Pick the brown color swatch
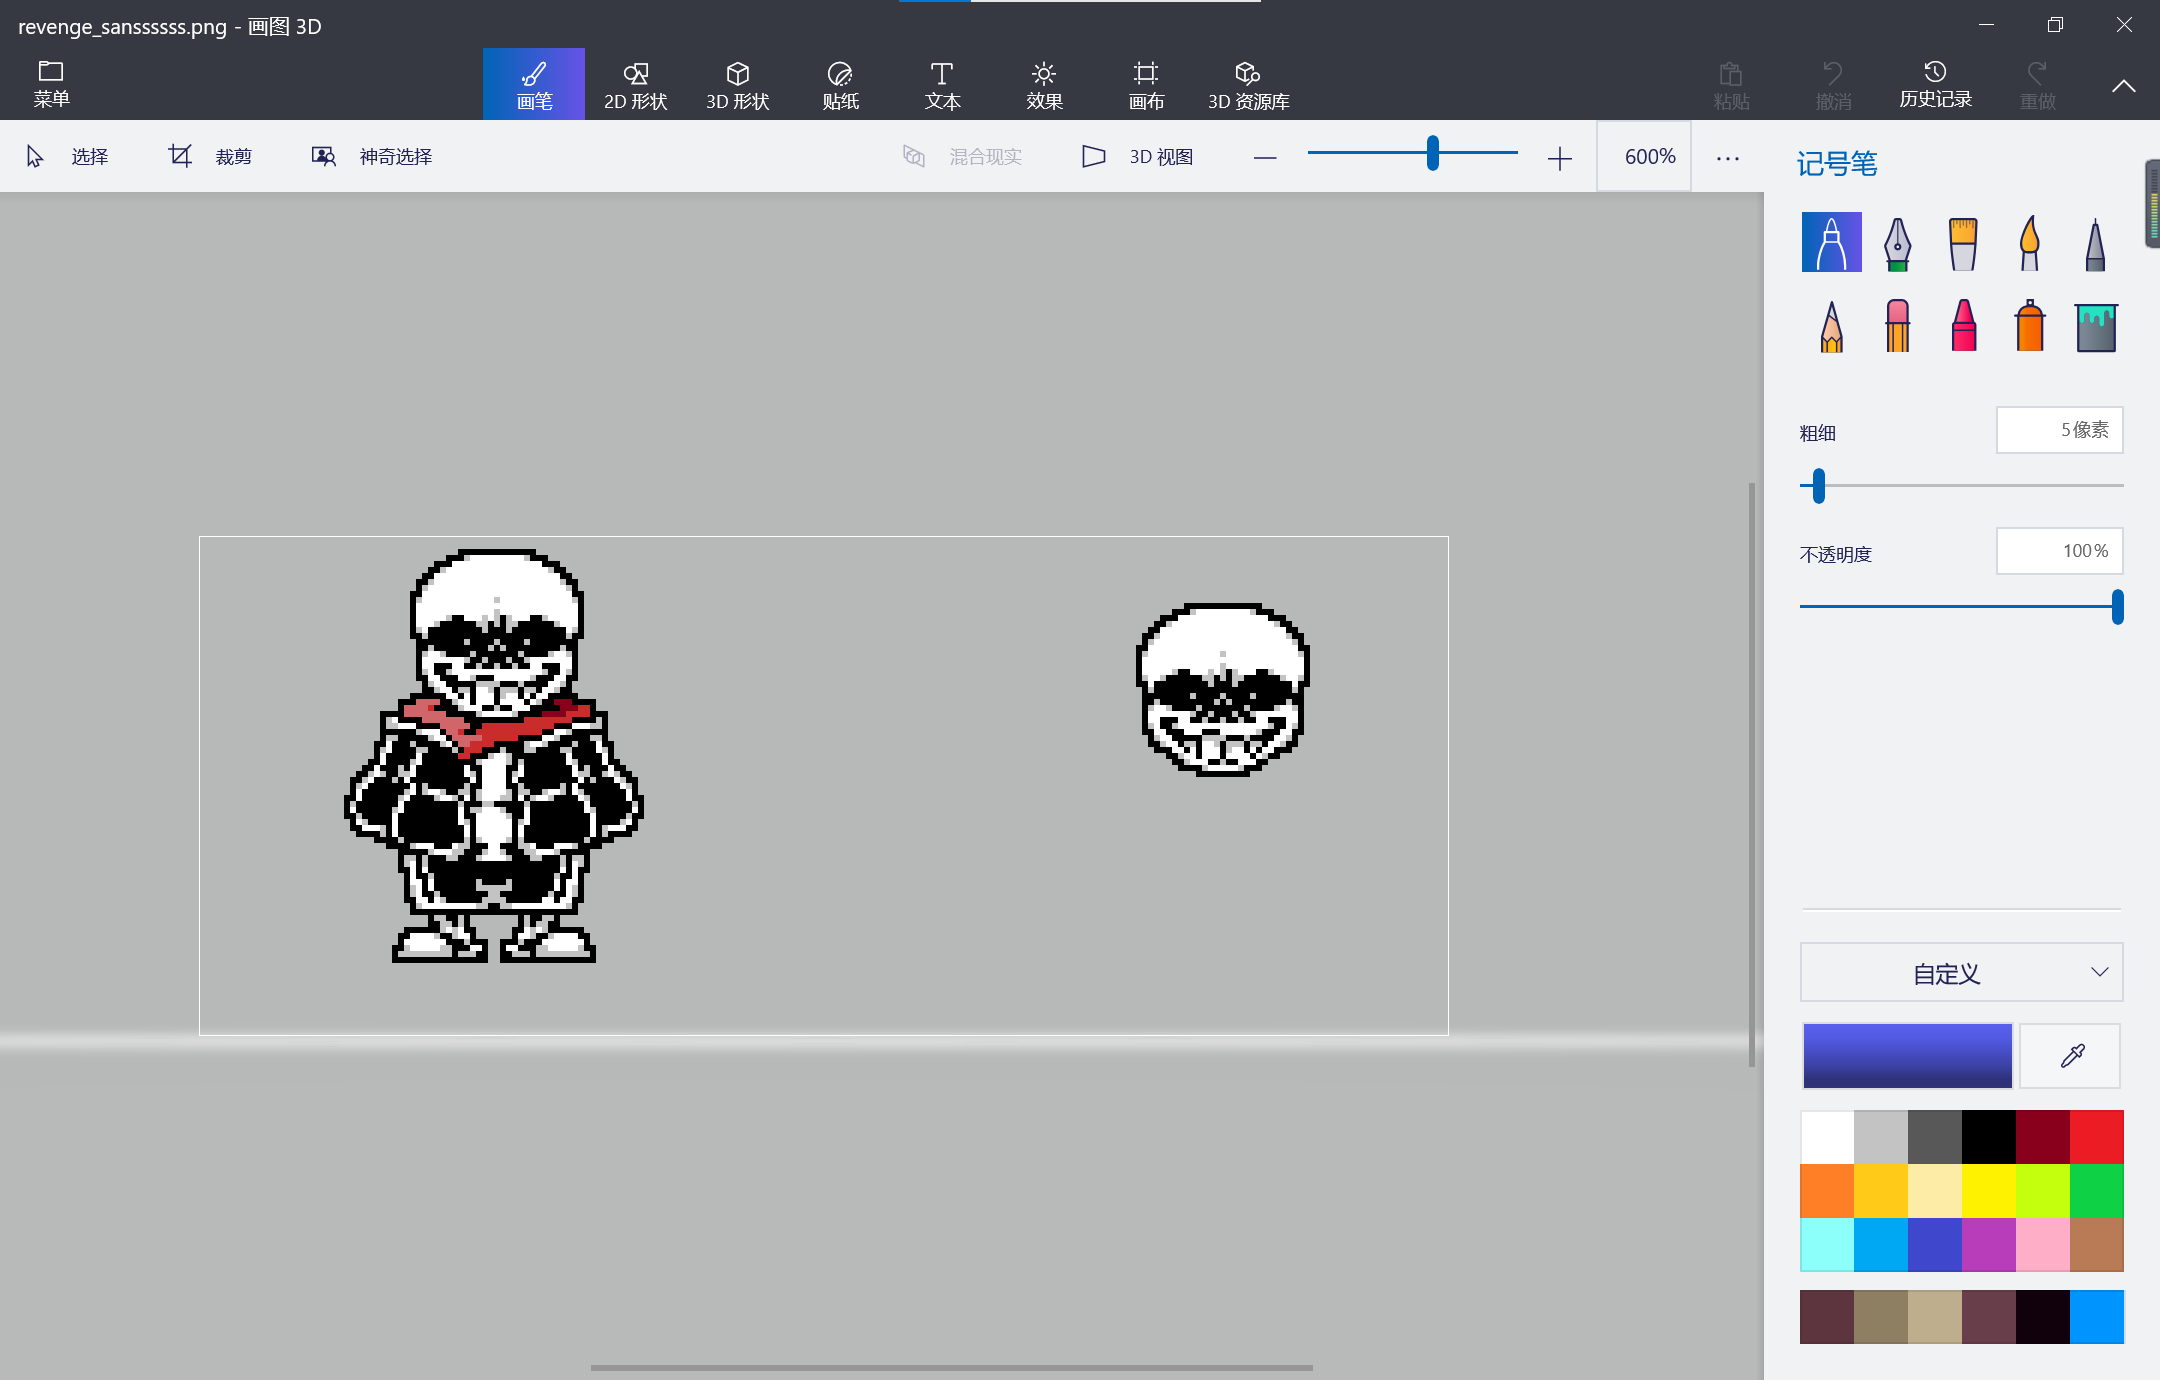 click(2097, 1245)
